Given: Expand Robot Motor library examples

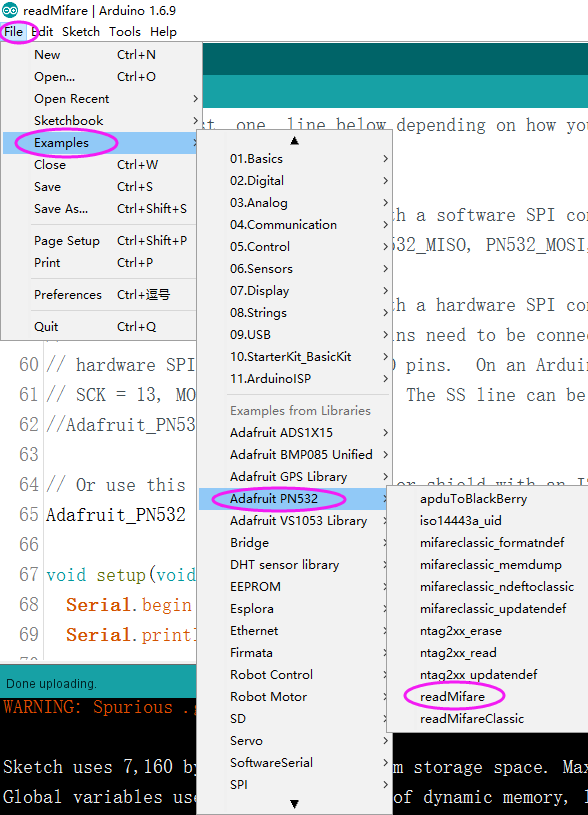Looking at the screenshot, I should tap(294, 696).
